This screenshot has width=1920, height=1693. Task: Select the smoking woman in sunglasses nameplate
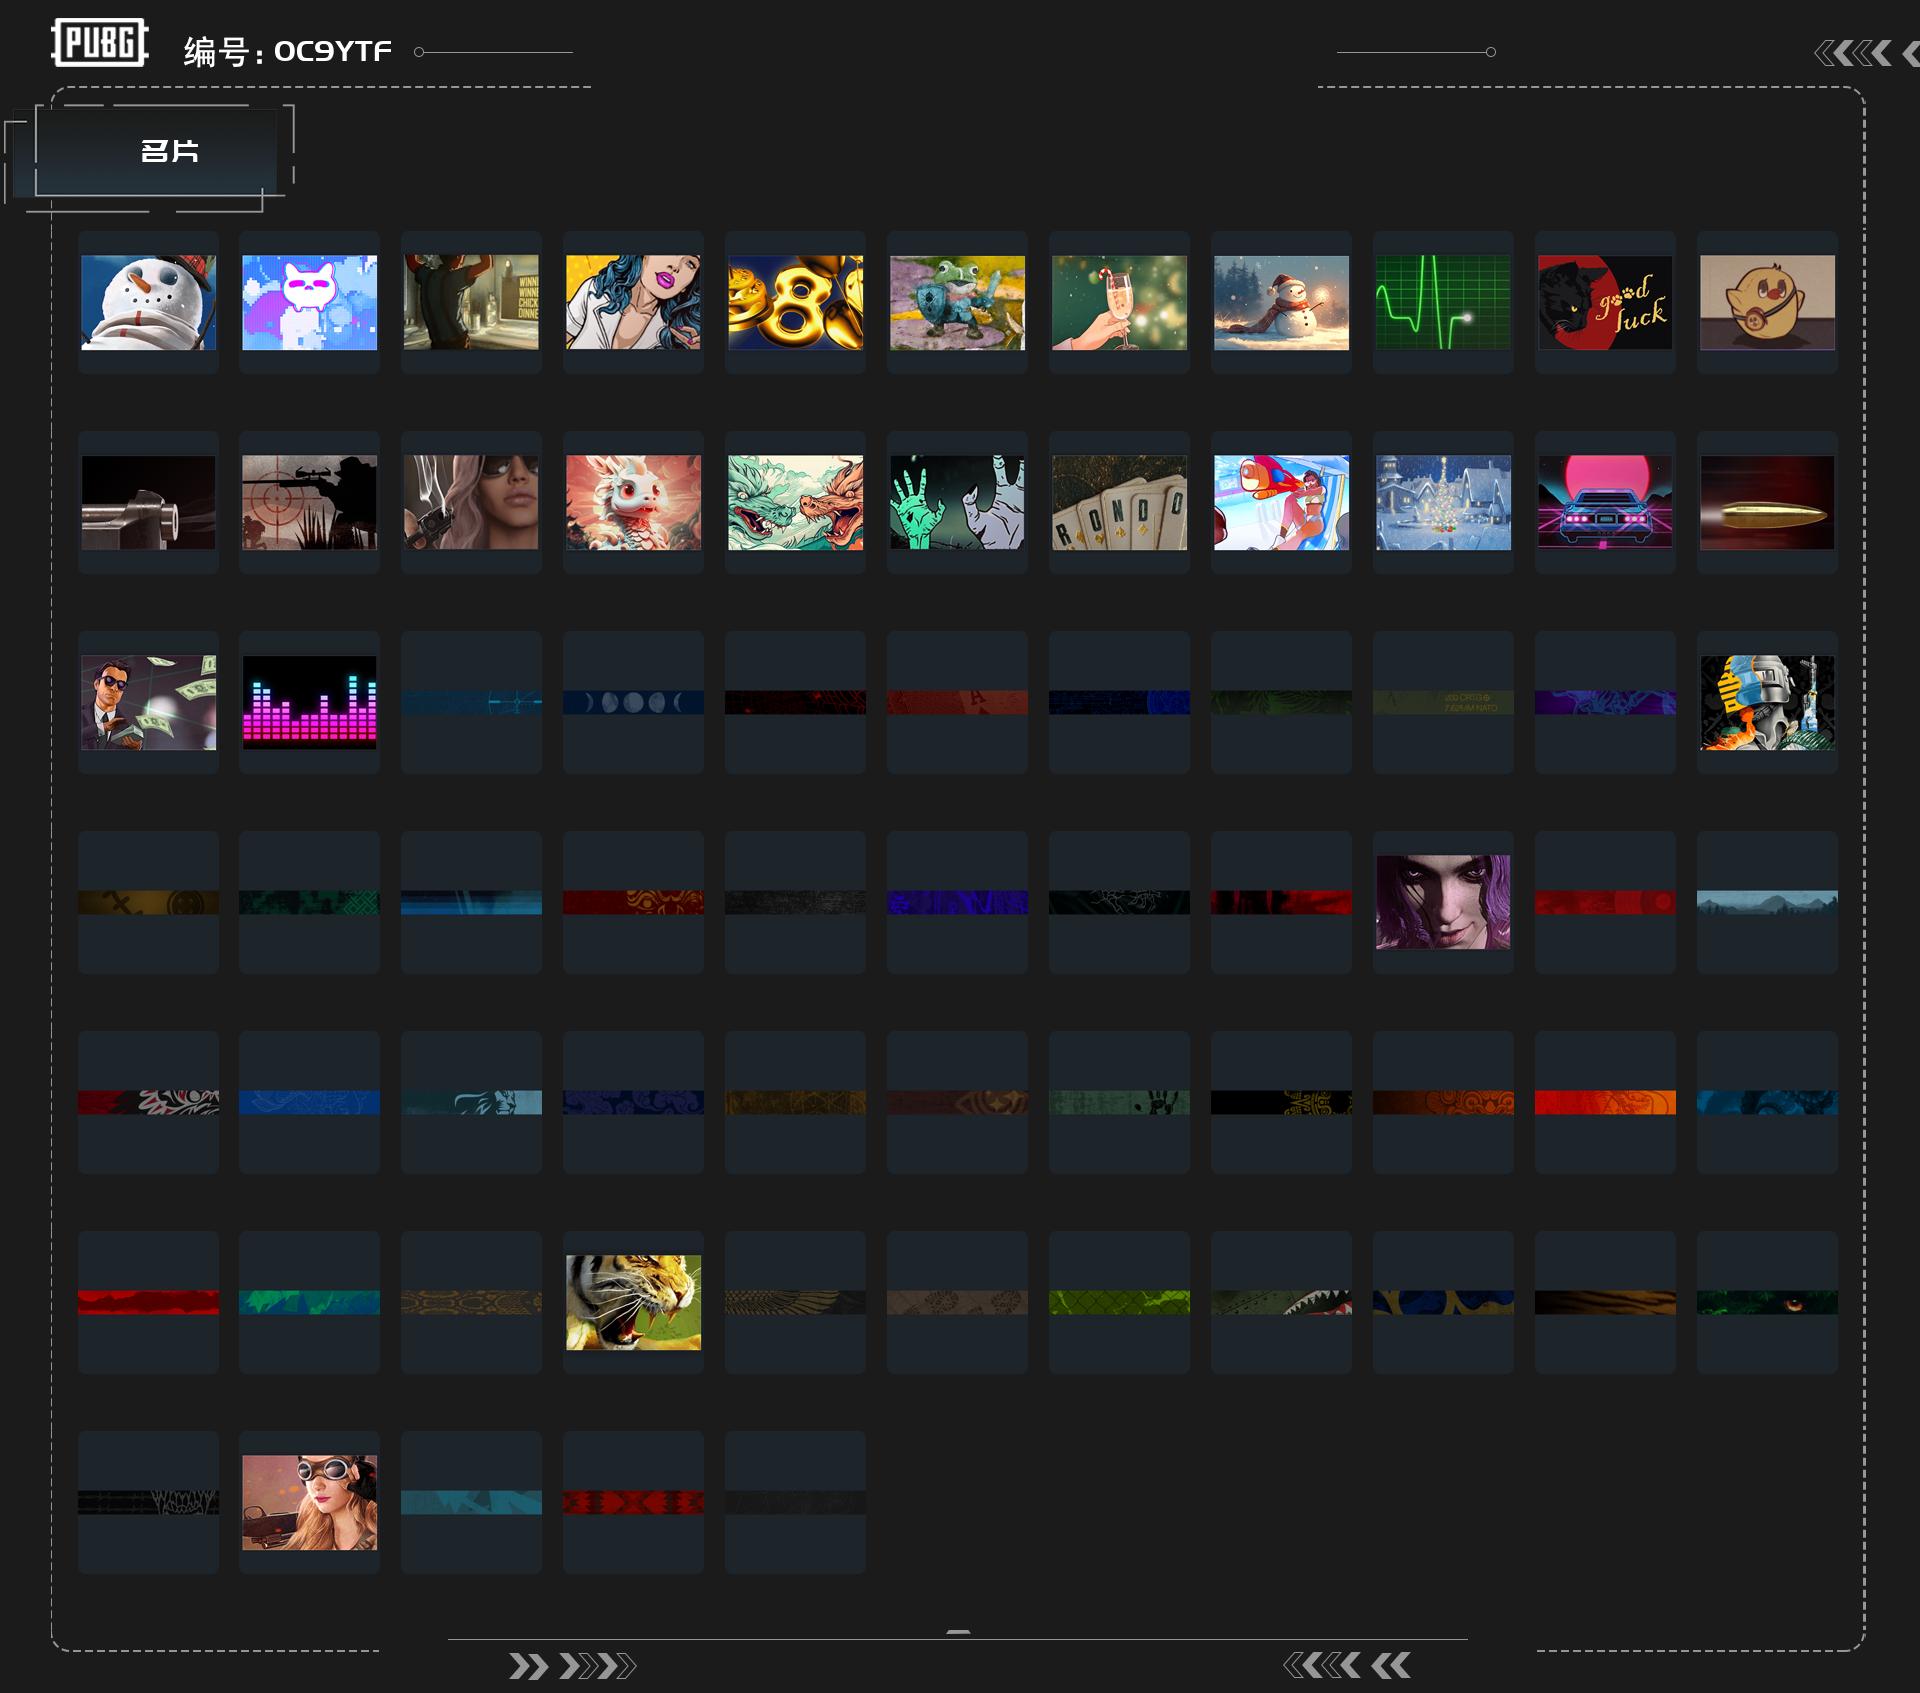coord(471,502)
